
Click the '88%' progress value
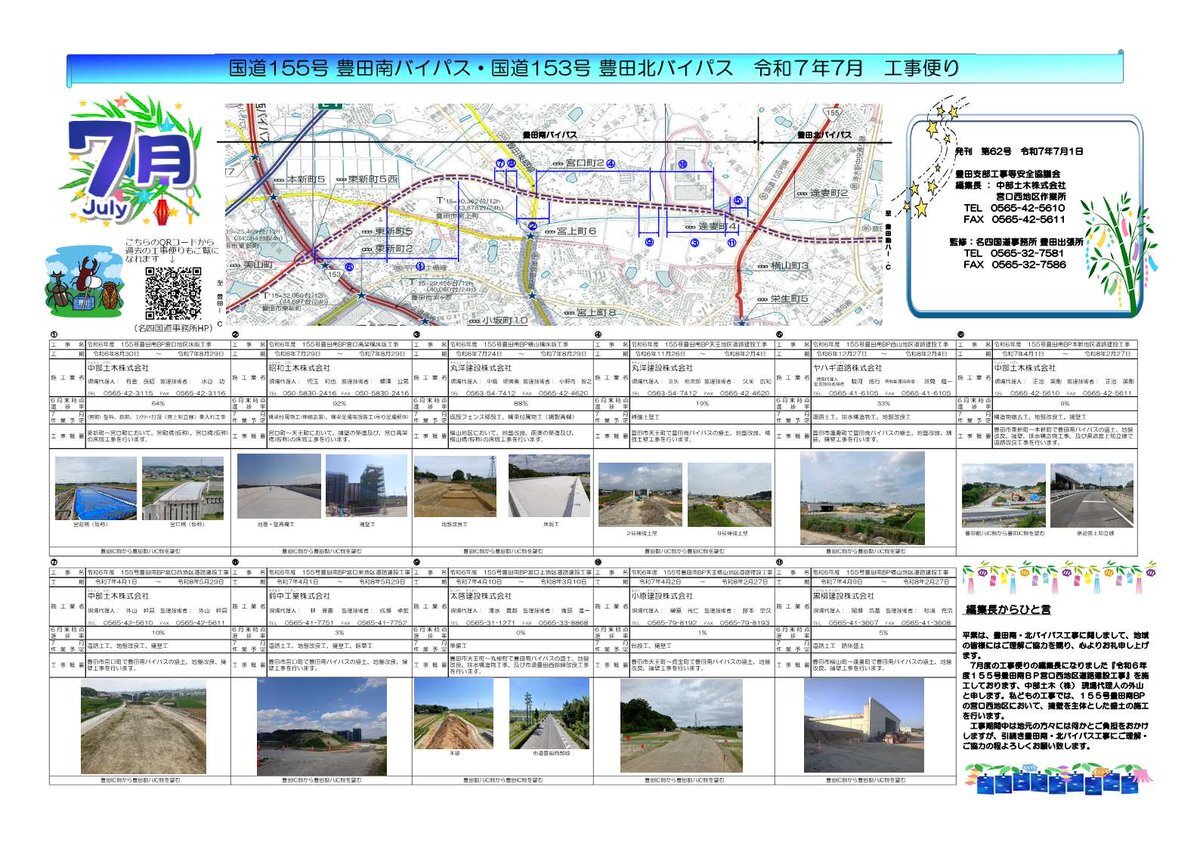[520, 403]
